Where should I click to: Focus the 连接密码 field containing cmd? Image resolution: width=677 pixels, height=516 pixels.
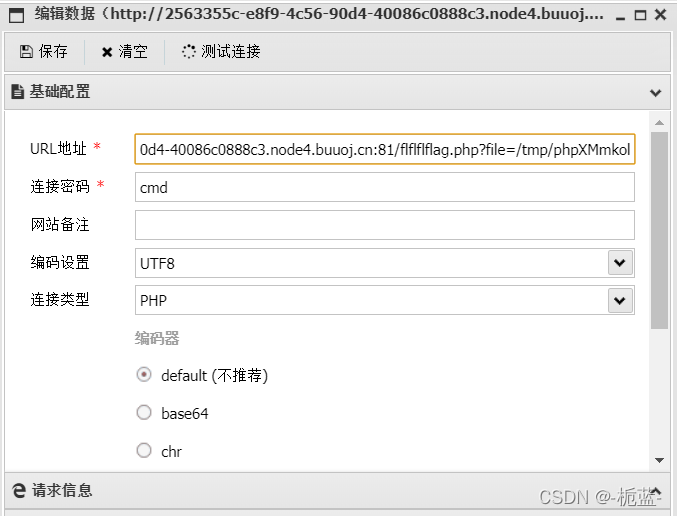point(385,187)
